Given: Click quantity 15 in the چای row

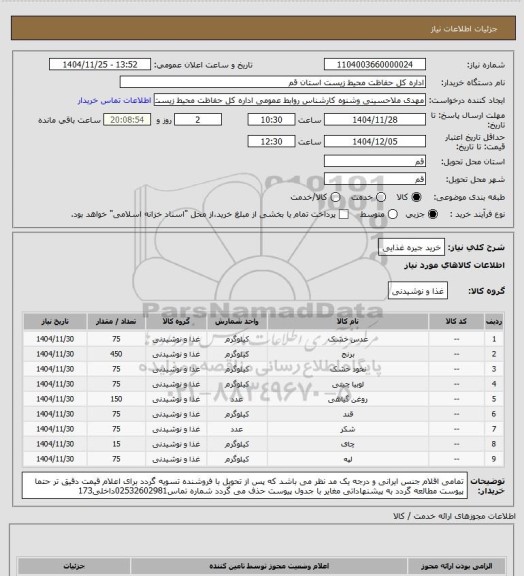Looking at the screenshot, I should point(116,444).
